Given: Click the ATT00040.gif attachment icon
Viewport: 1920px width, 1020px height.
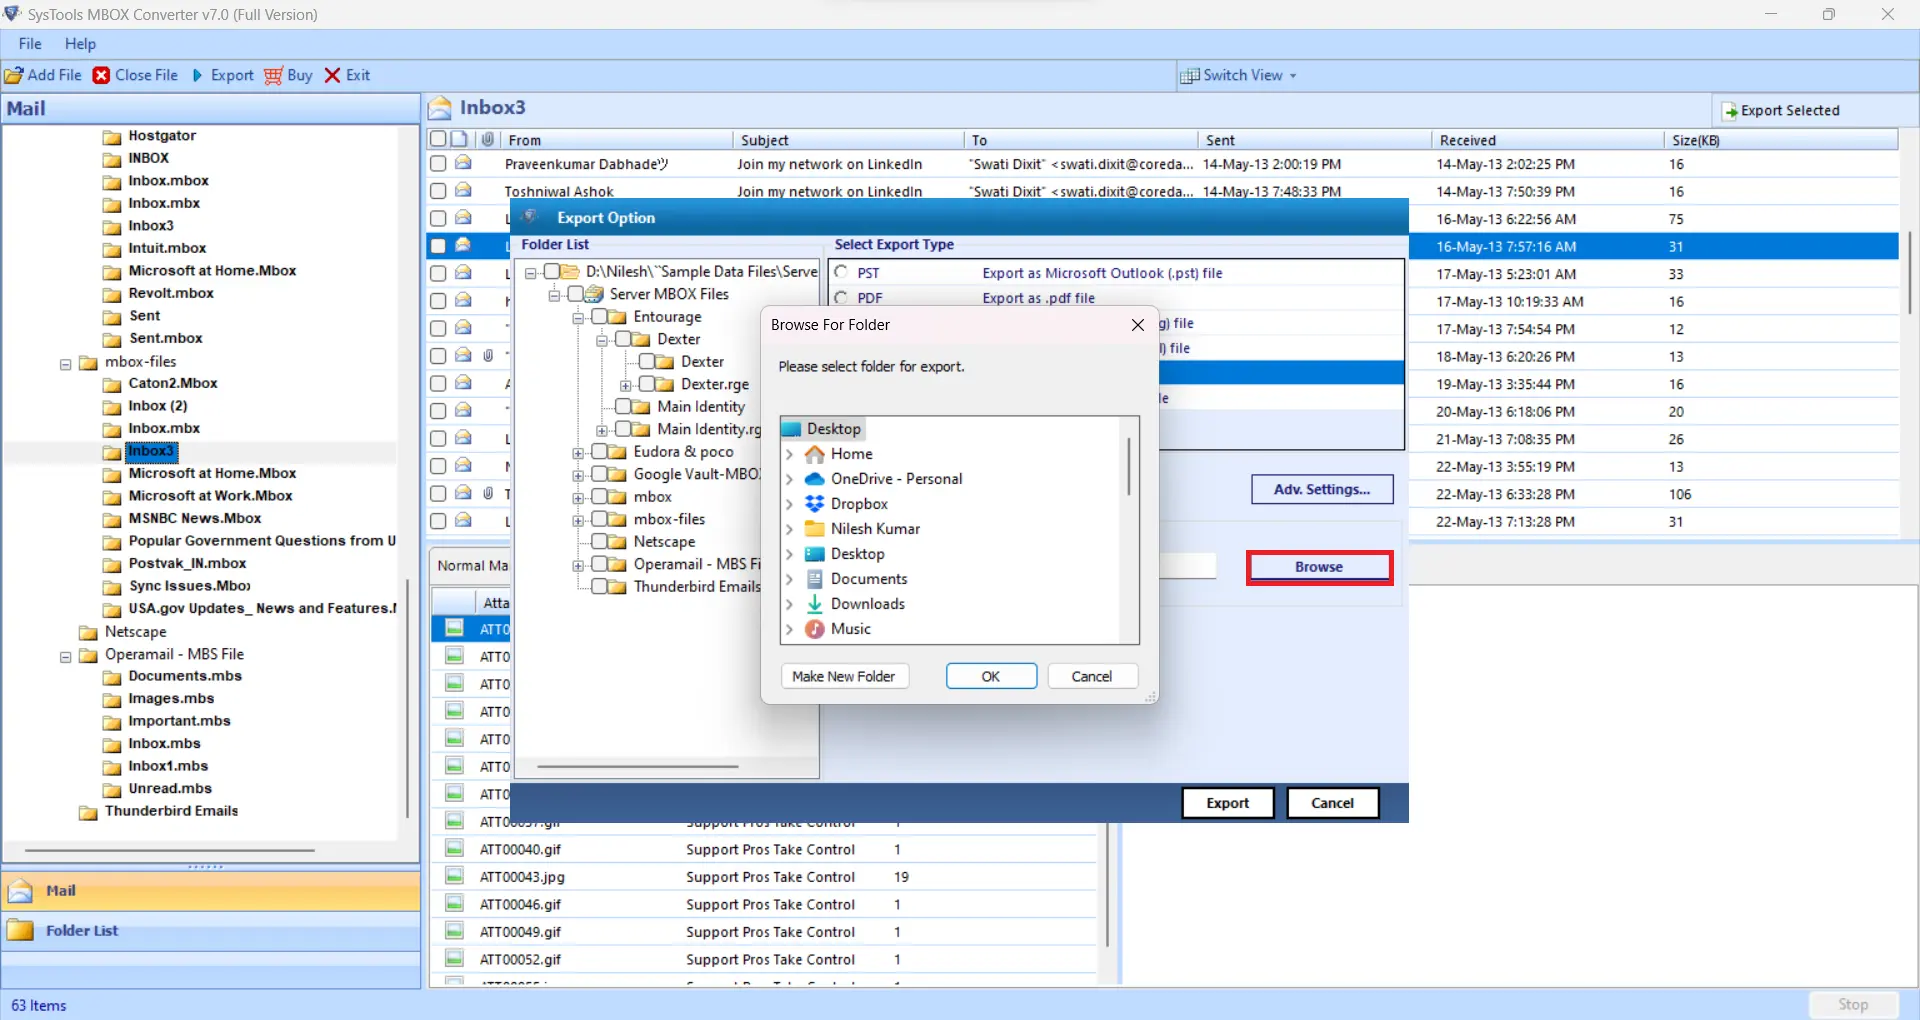Looking at the screenshot, I should [455, 849].
